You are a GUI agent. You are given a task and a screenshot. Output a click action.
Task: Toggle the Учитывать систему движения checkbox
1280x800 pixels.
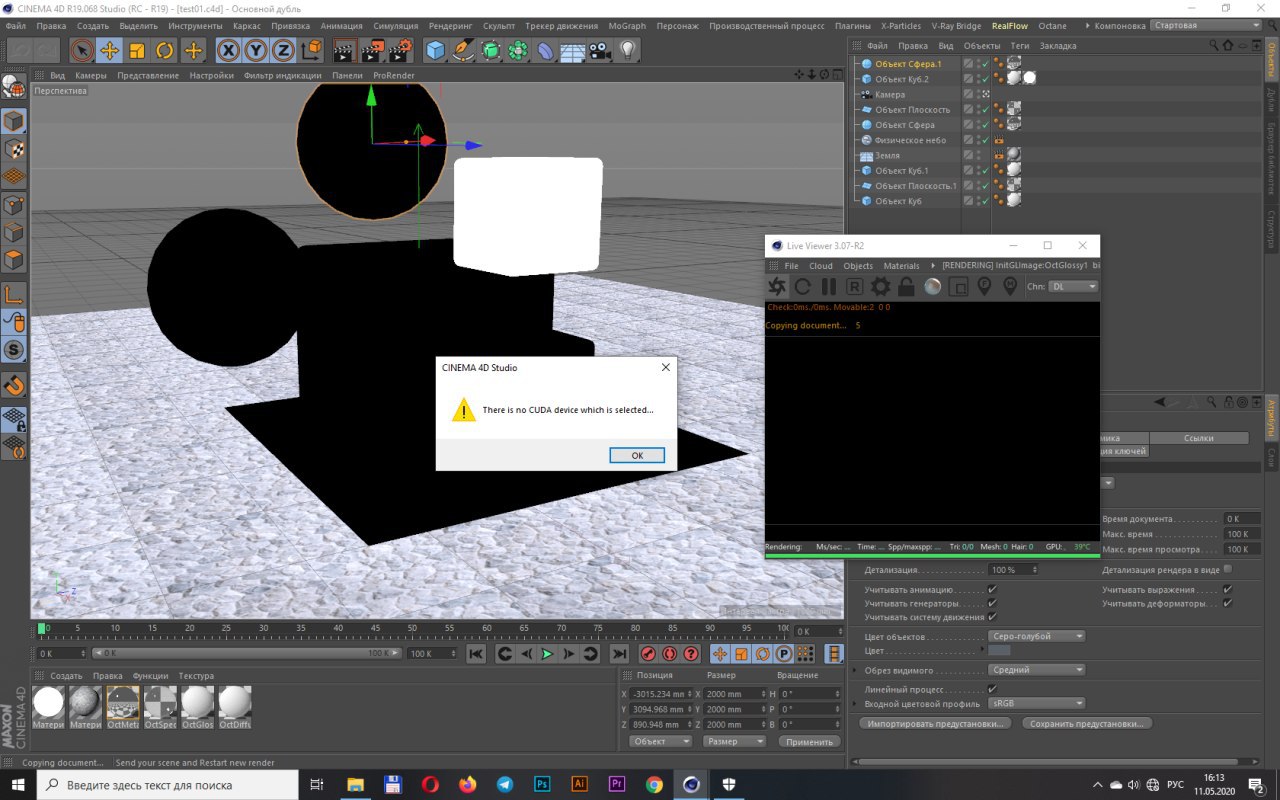(x=992, y=617)
